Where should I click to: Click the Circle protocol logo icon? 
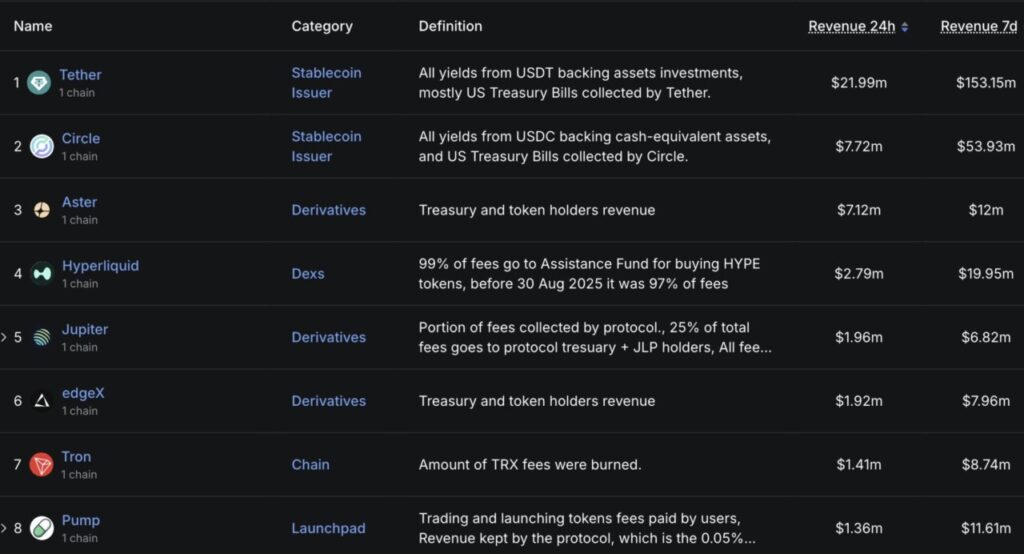[x=42, y=146]
